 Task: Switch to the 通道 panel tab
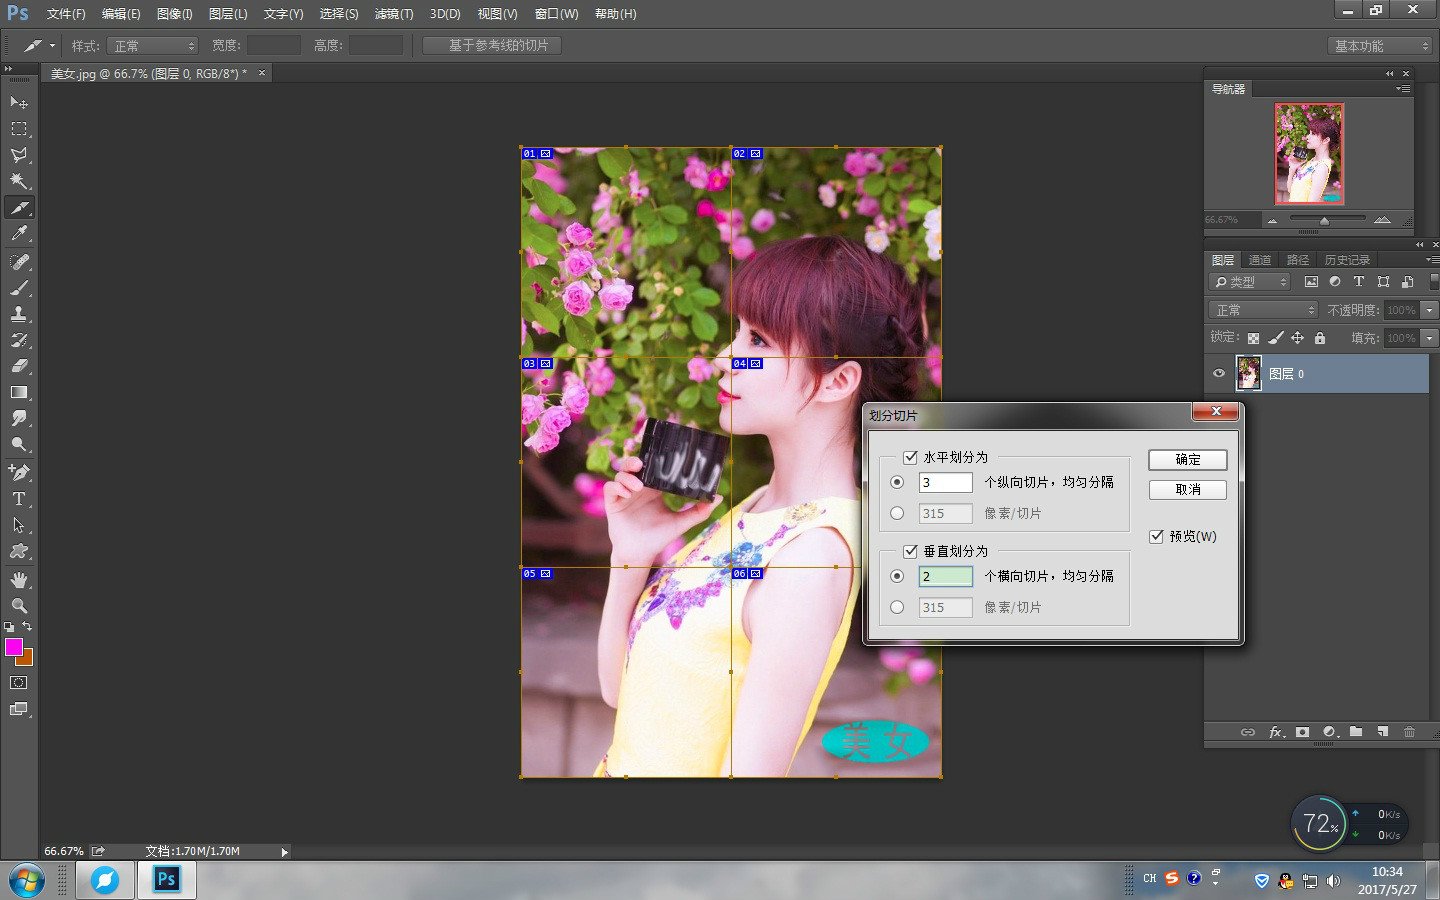point(1258,259)
